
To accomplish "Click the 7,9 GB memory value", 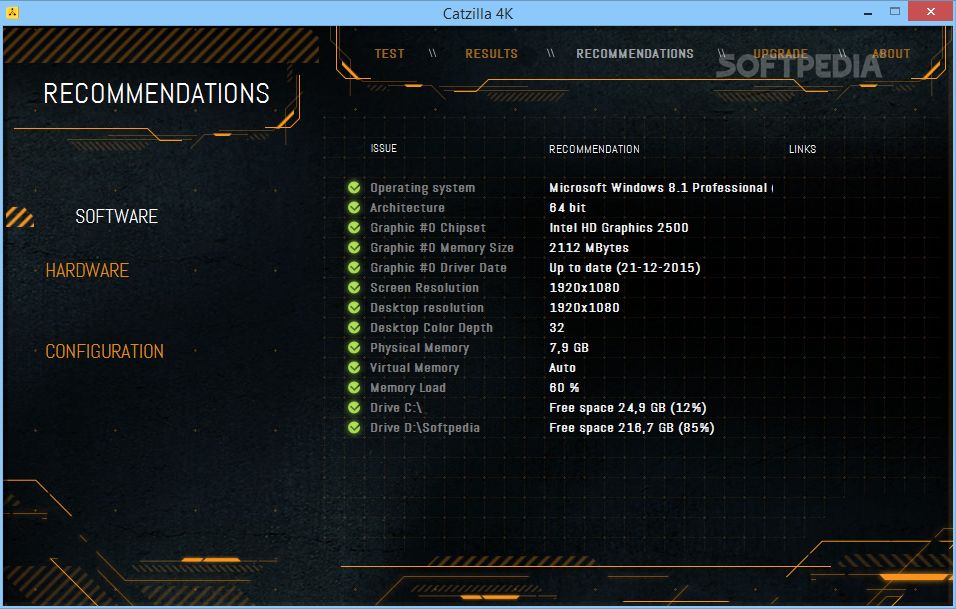I will (x=569, y=347).
